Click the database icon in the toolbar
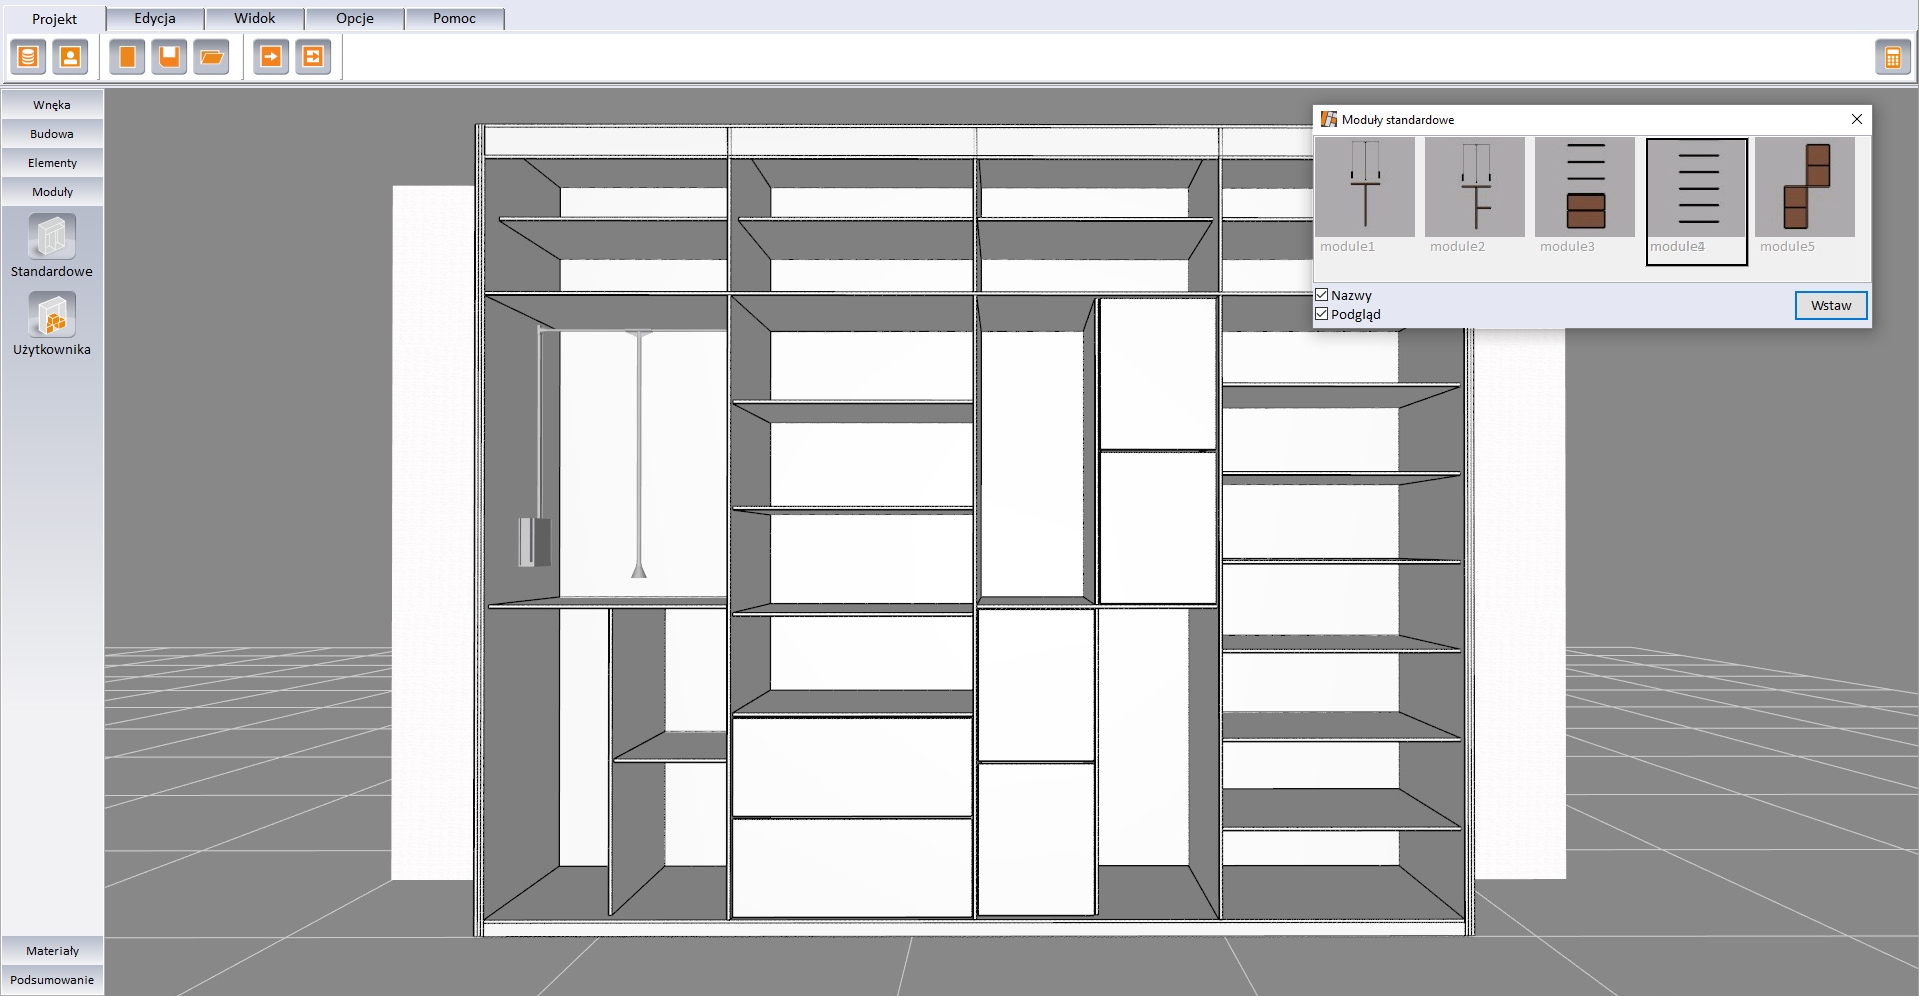Image resolution: width=1919 pixels, height=996 pixels. [x=28, y=57]
